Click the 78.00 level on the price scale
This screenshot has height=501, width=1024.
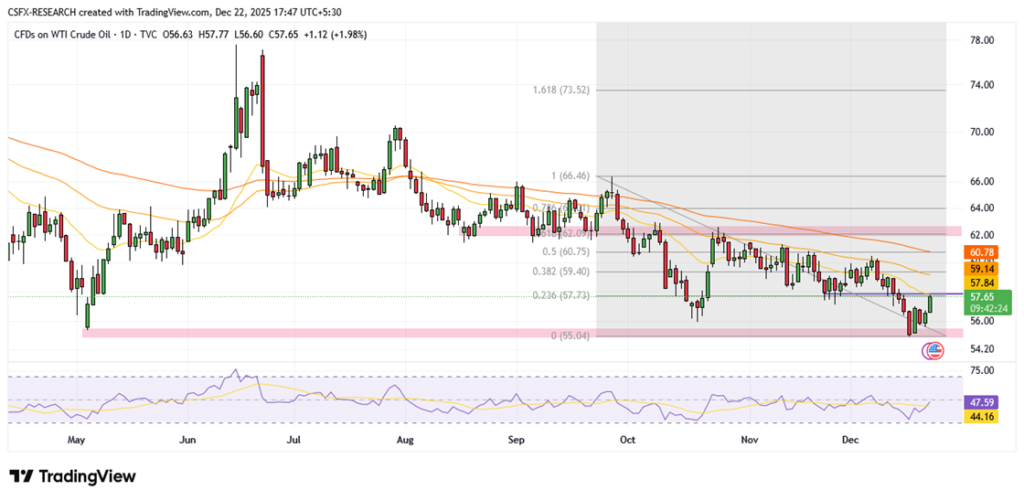point(980,40)
